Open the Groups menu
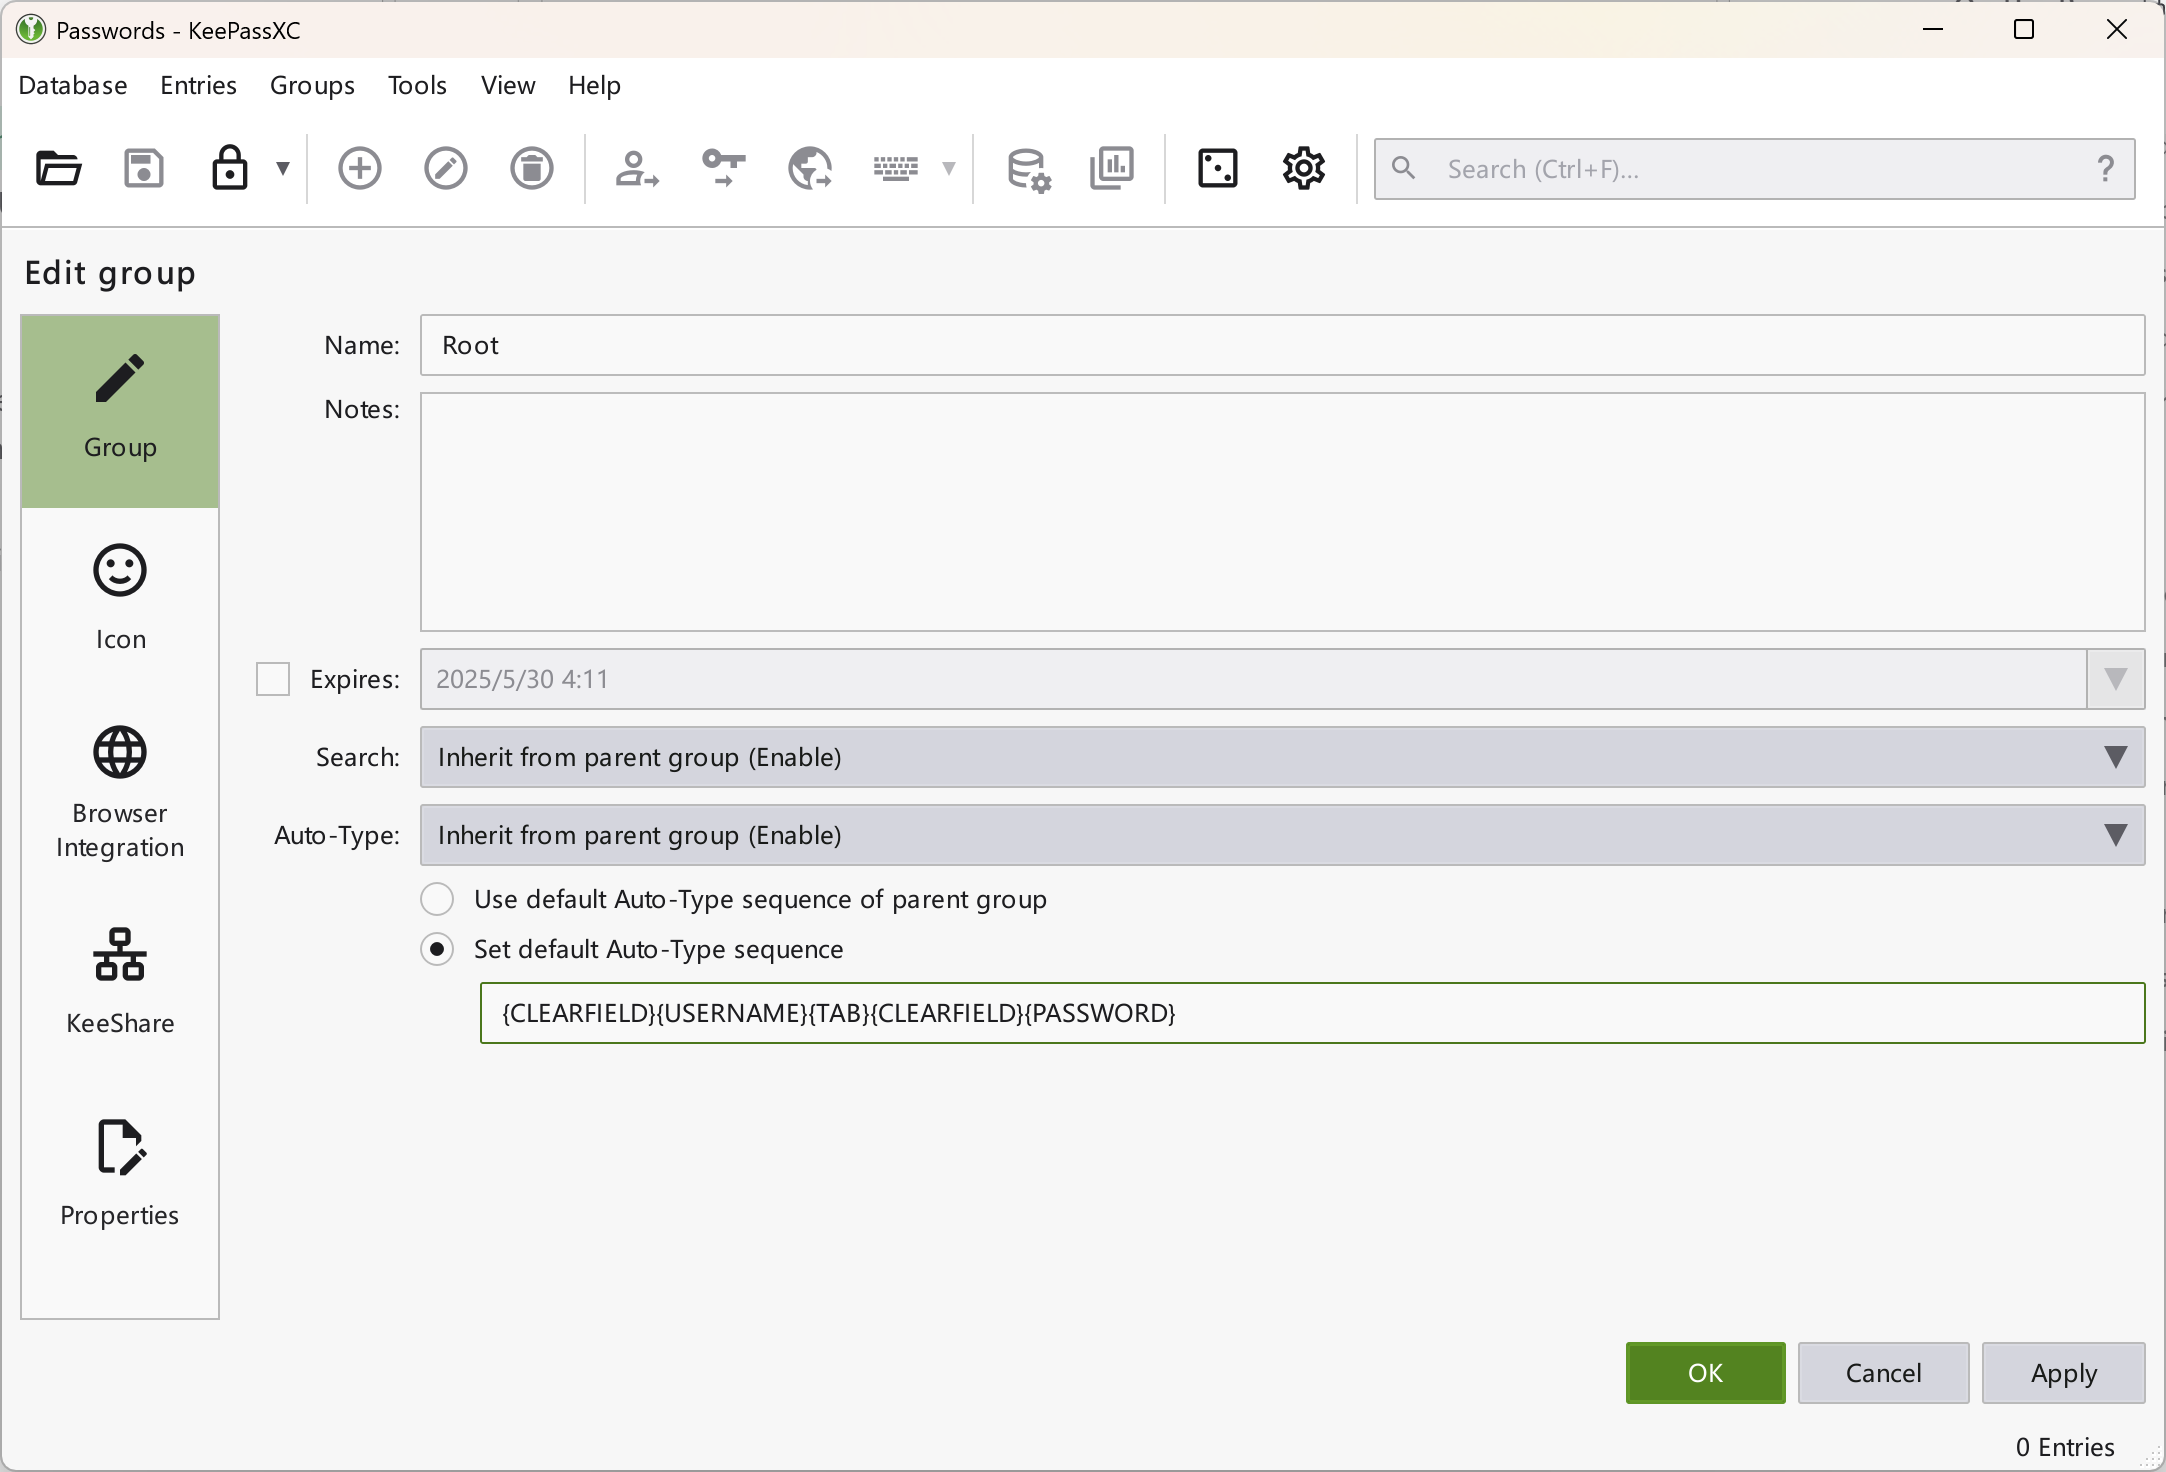The image size is (2166, 1472). tap(312, 85)
